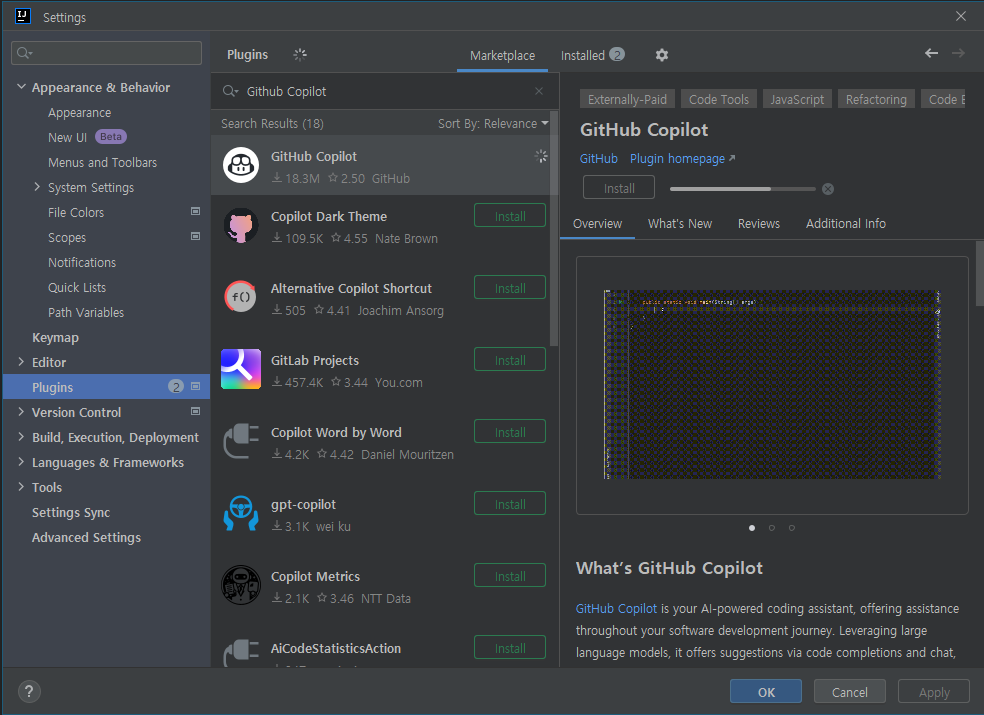Install the Alternative Copilot Shortcut plugin
The image size is (984, 715).
point(510,288)
